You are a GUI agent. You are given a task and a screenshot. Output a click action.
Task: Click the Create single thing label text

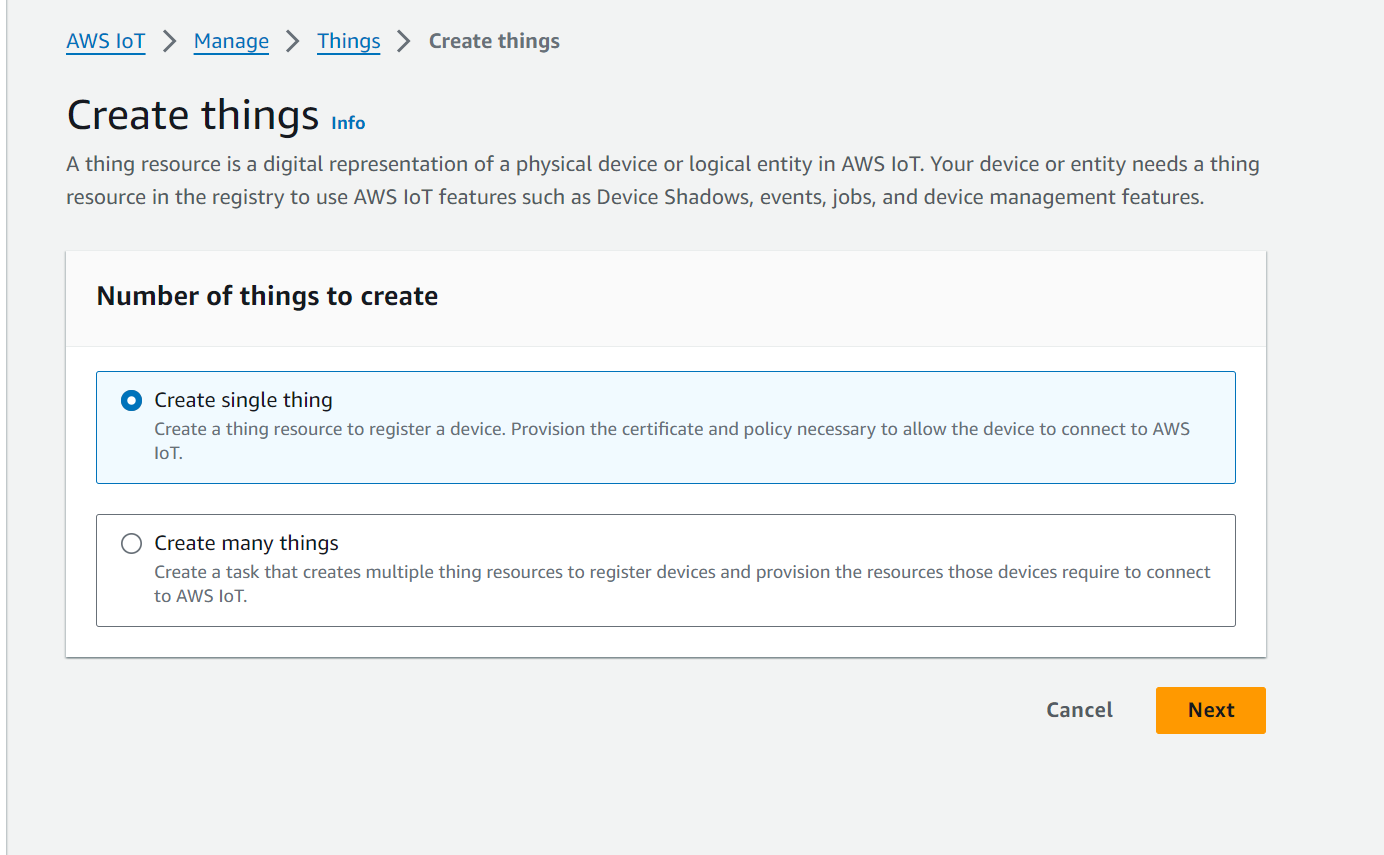point(243,400)
